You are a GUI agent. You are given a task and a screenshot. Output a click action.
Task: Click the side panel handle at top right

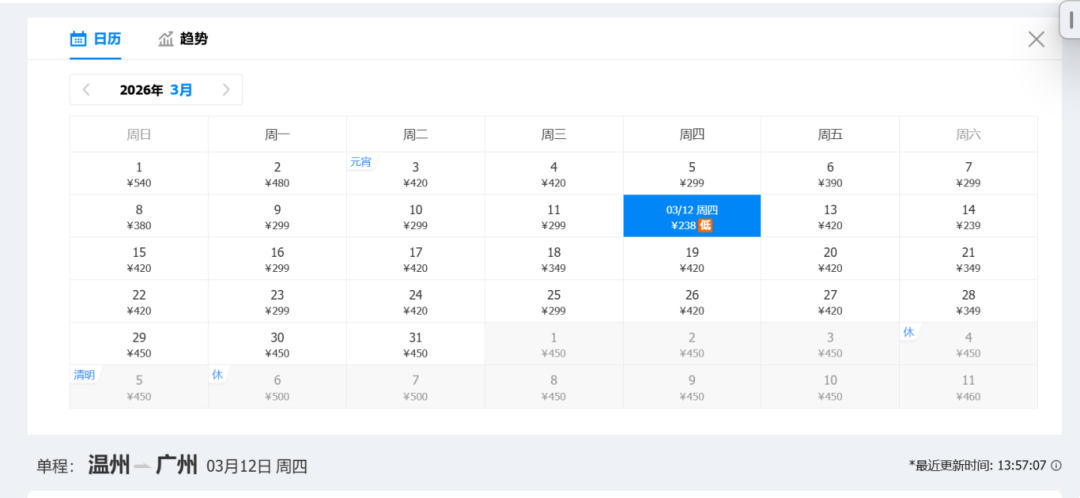coord(1071,19)
